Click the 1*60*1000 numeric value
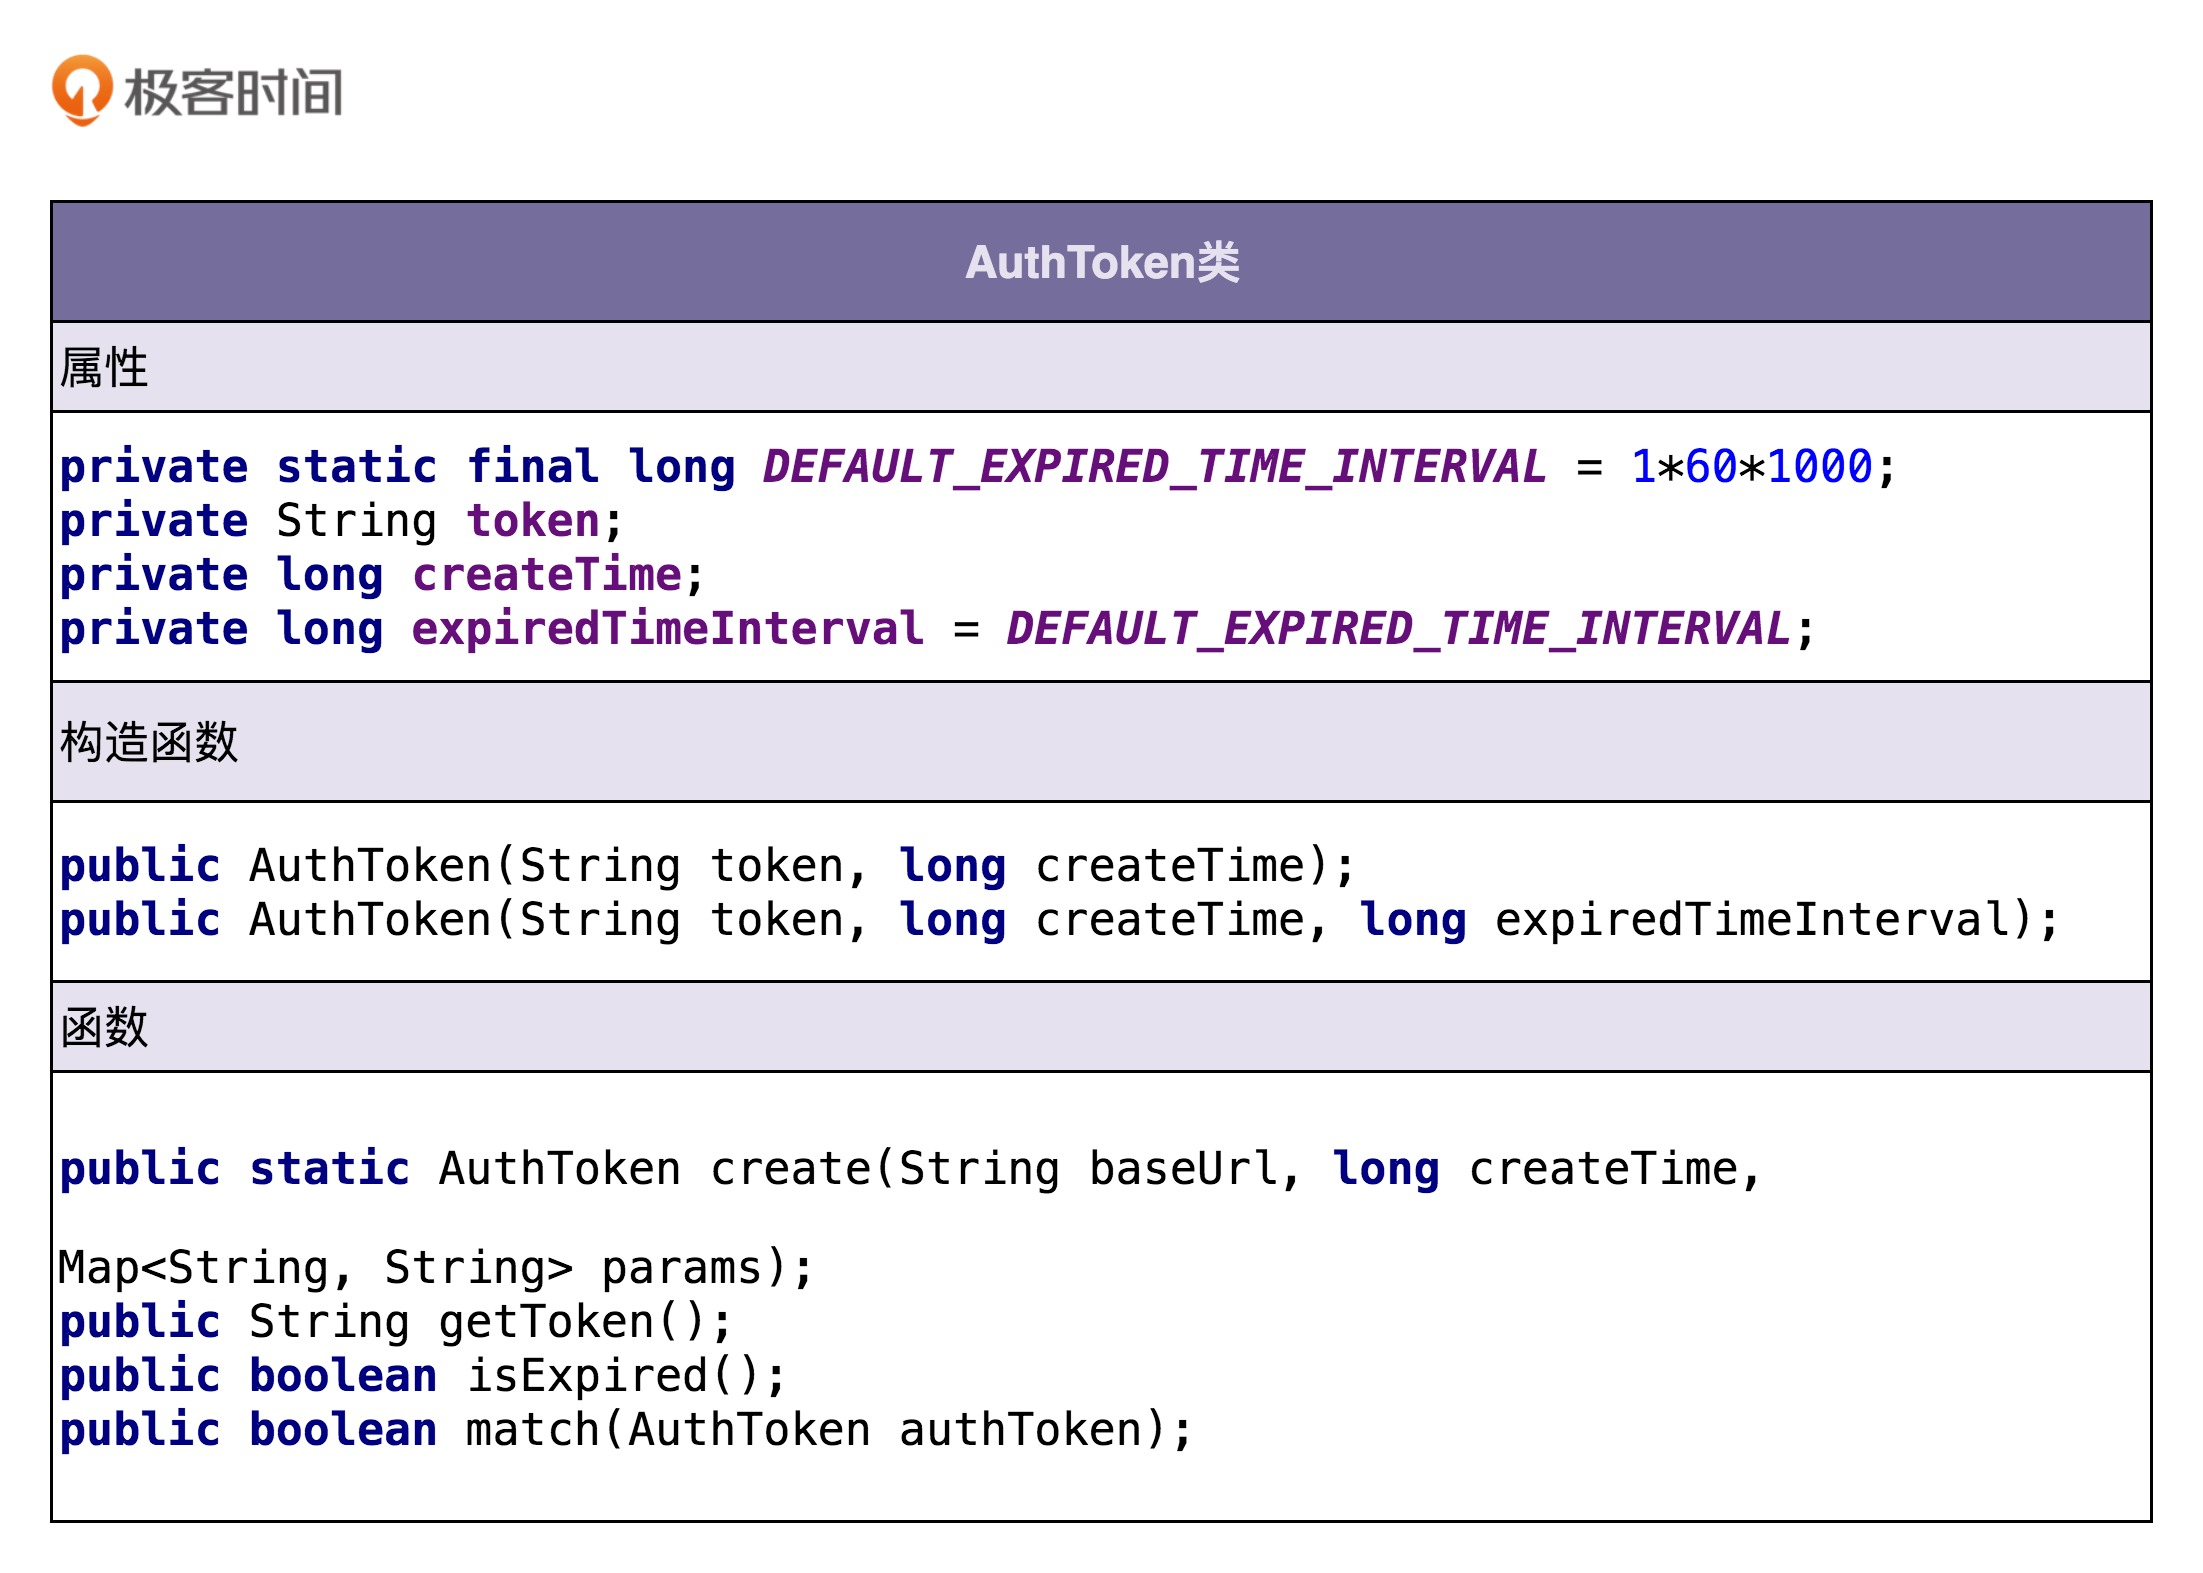 coord(1750,467)
